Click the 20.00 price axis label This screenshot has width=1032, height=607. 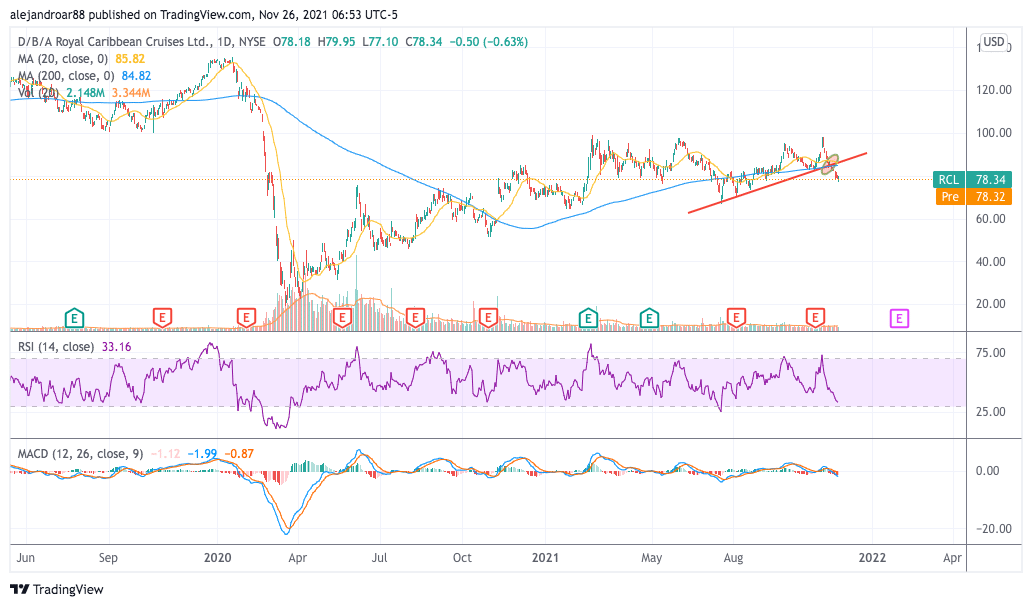click(990, 304)
